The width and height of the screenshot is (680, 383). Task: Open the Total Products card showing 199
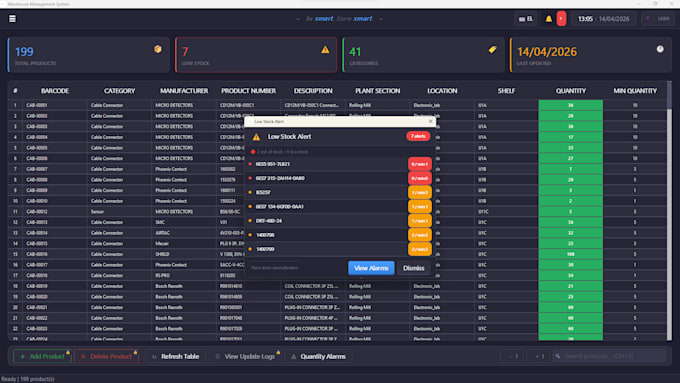88,55
